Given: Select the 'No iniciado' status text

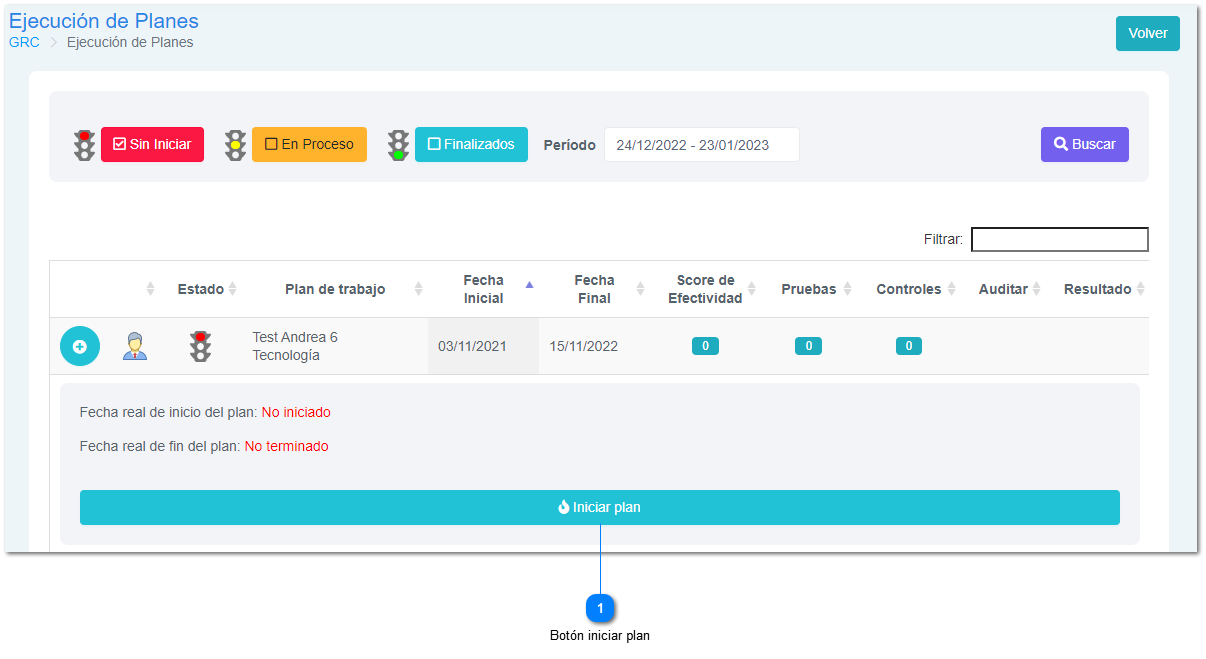Looking at the screenshot, I should 296,412.
